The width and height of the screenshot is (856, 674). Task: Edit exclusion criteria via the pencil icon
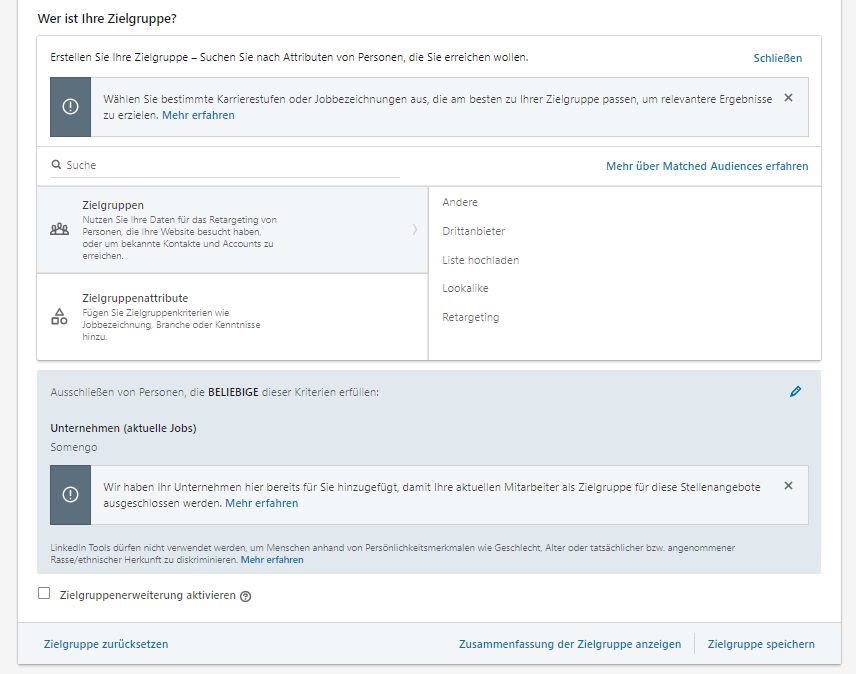[796, 392]
